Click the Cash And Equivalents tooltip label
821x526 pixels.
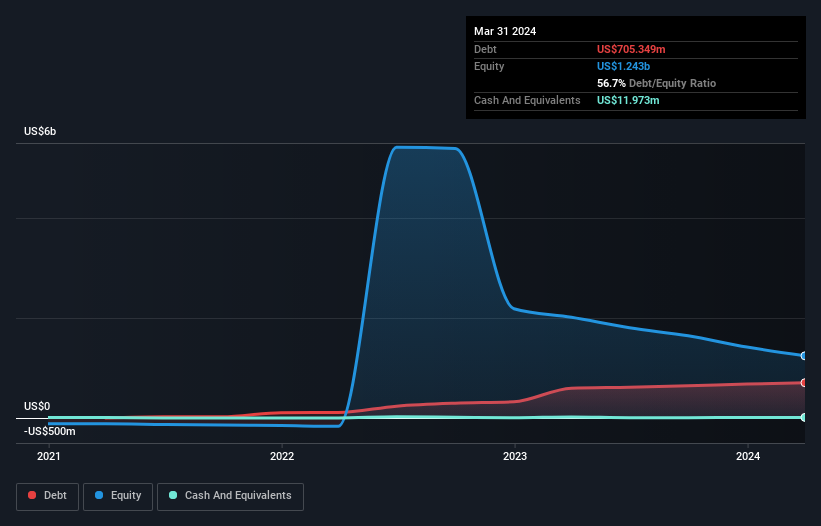(527, 100)
